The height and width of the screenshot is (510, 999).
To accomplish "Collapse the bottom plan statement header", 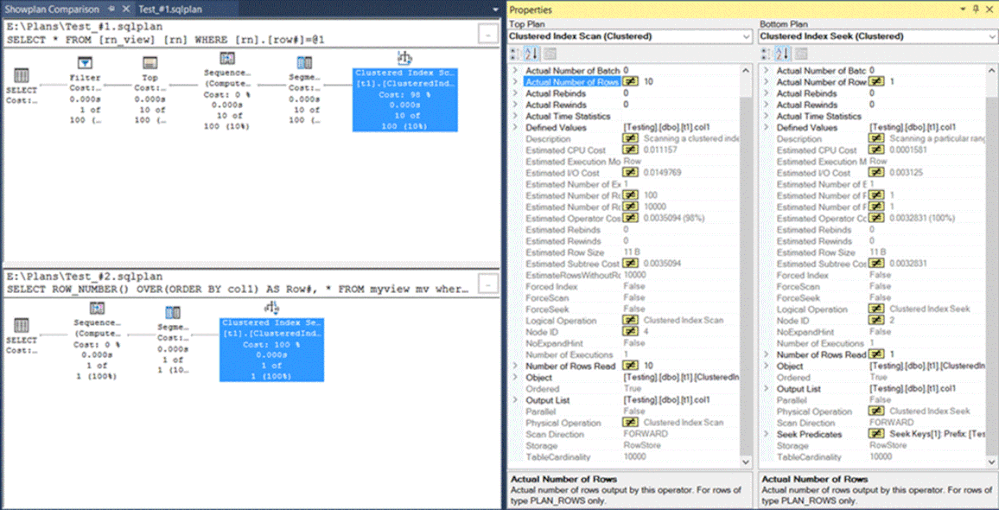I will [x=487, y=282].
